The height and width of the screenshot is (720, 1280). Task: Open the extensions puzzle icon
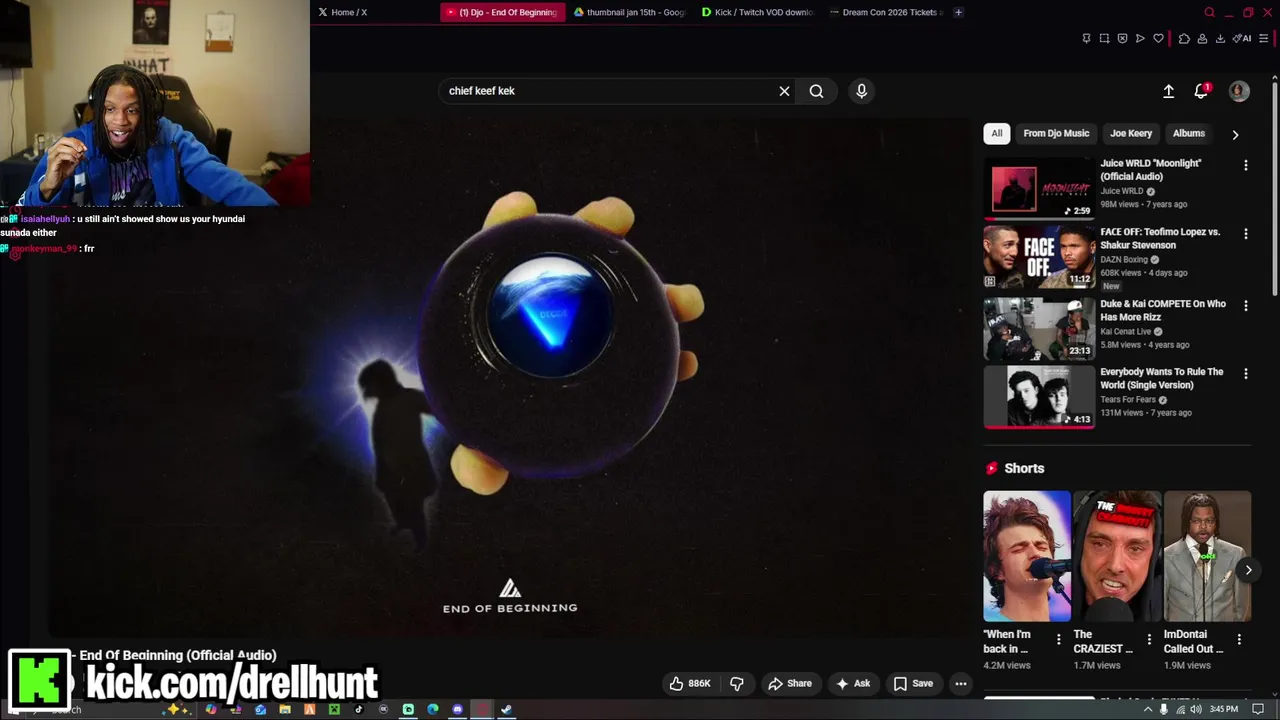(1184, 39)
